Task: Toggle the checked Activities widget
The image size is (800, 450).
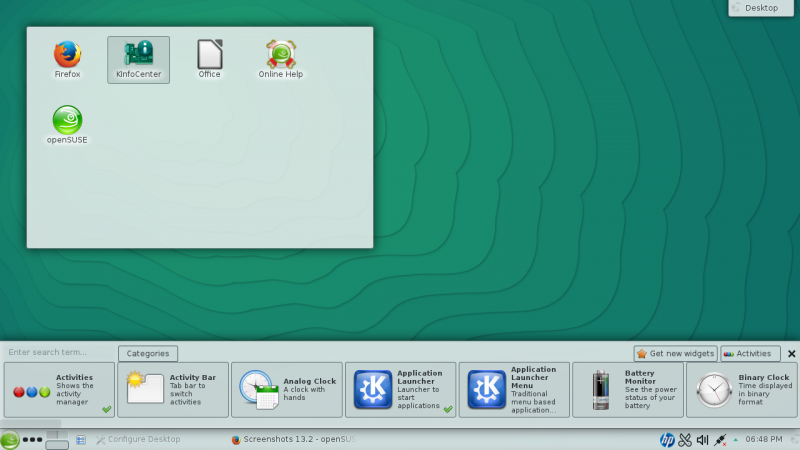Action: click(60, 389)
